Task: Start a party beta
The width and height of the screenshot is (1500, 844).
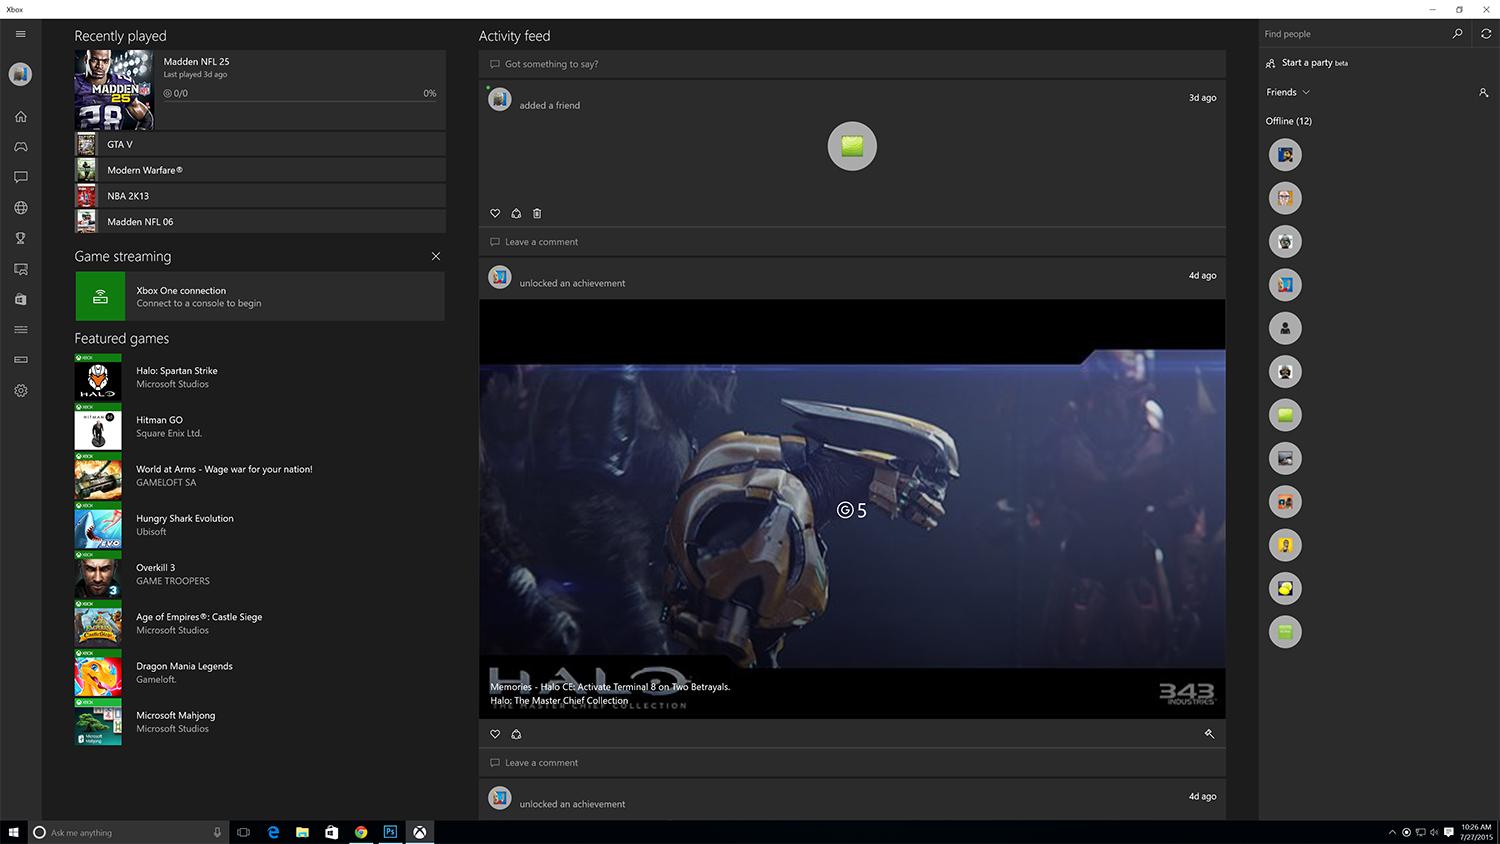Action: (x=1307, y=63)
